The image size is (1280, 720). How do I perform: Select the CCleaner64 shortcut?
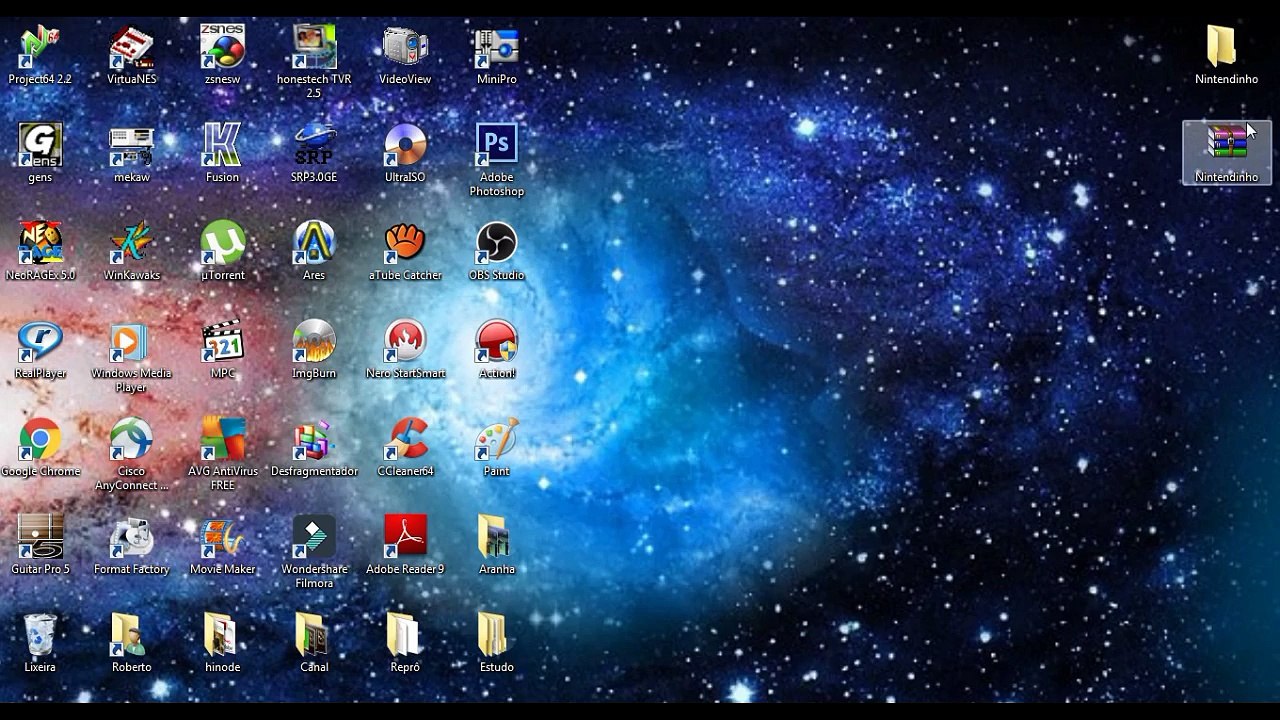click(405, 439)
